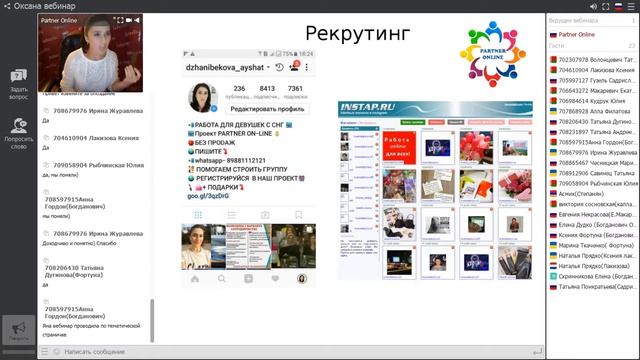Open the chat options list icon
Image resolution: width=640 pixels, height=360 pixels.
tap(44, 351)
